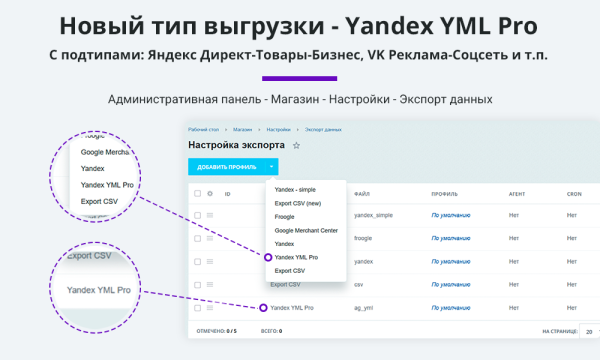
Task: Star the Настройка экспорта page as favorite
Action: click(296, 145)
